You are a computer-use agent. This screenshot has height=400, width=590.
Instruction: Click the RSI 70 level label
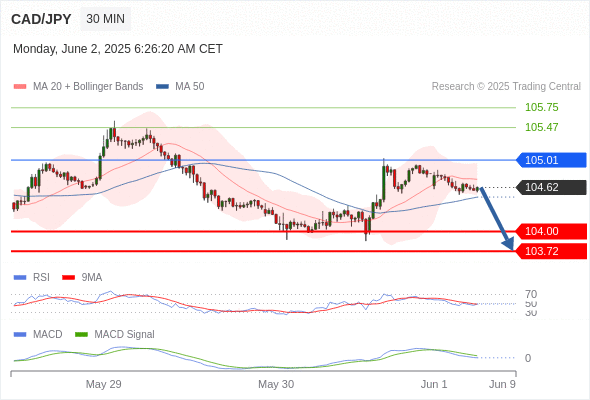point(531,294)
